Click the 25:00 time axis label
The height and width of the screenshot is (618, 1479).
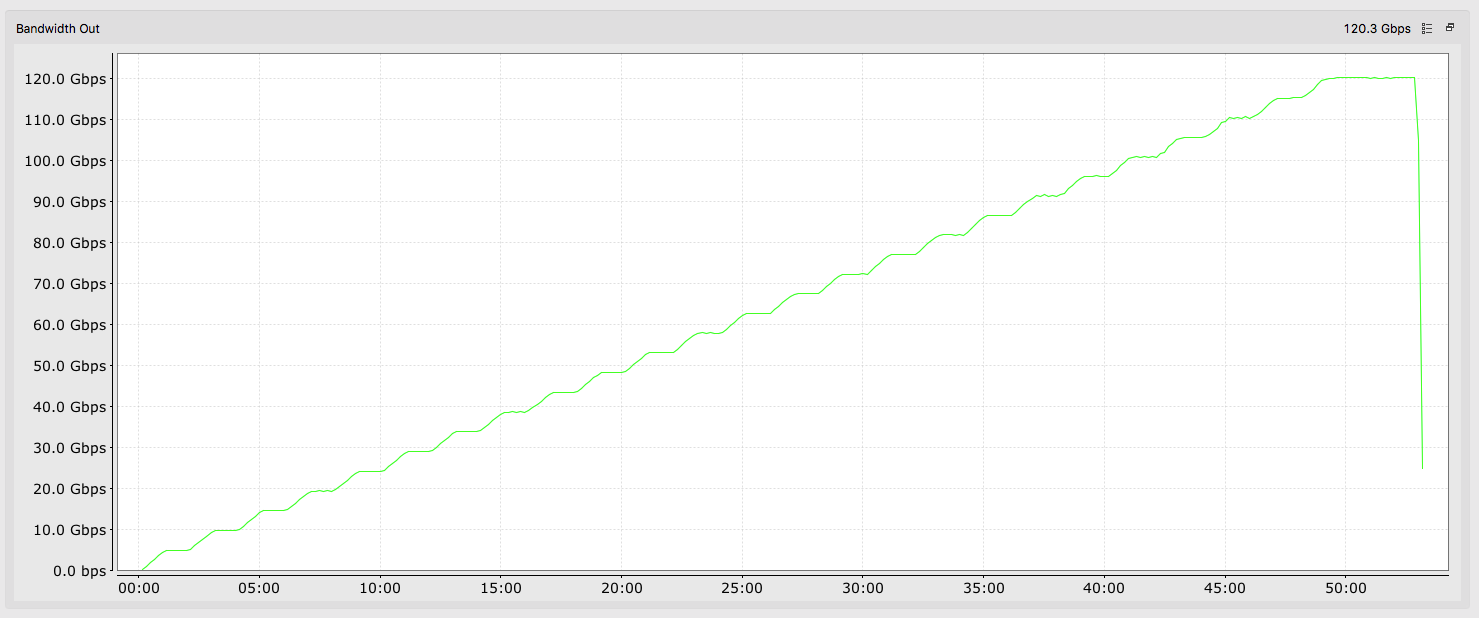pos(742,589)
